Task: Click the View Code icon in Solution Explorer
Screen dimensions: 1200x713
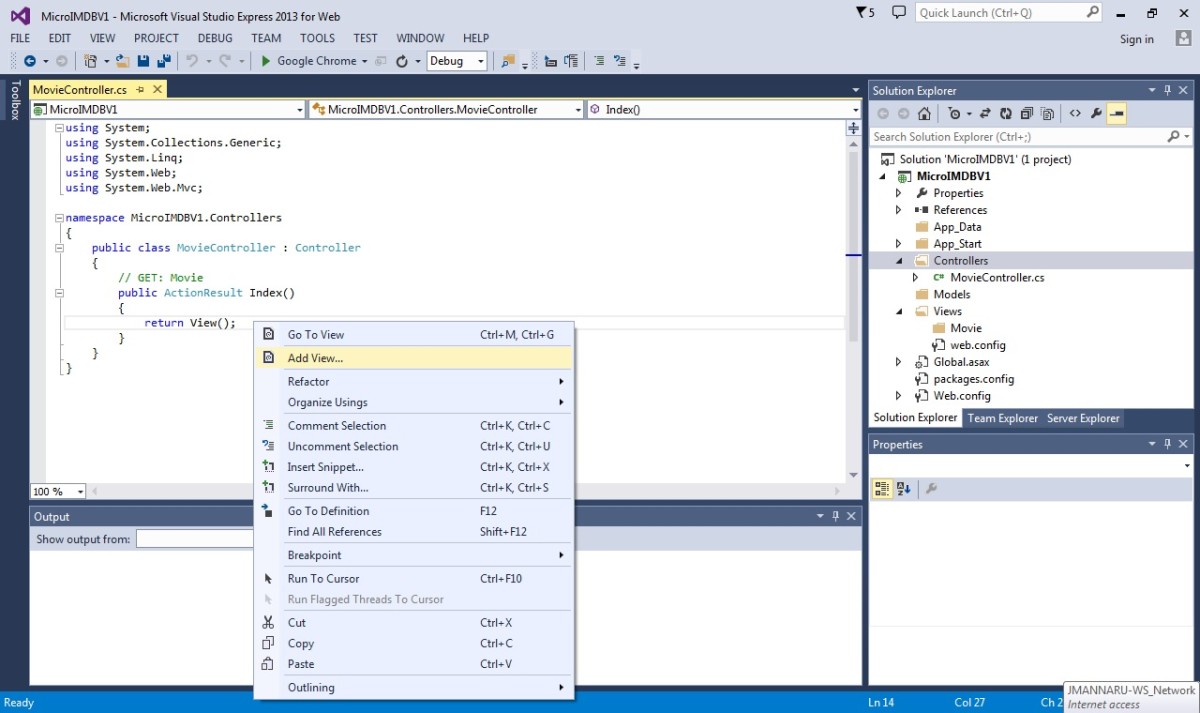Action: [x=1075, y=113]
